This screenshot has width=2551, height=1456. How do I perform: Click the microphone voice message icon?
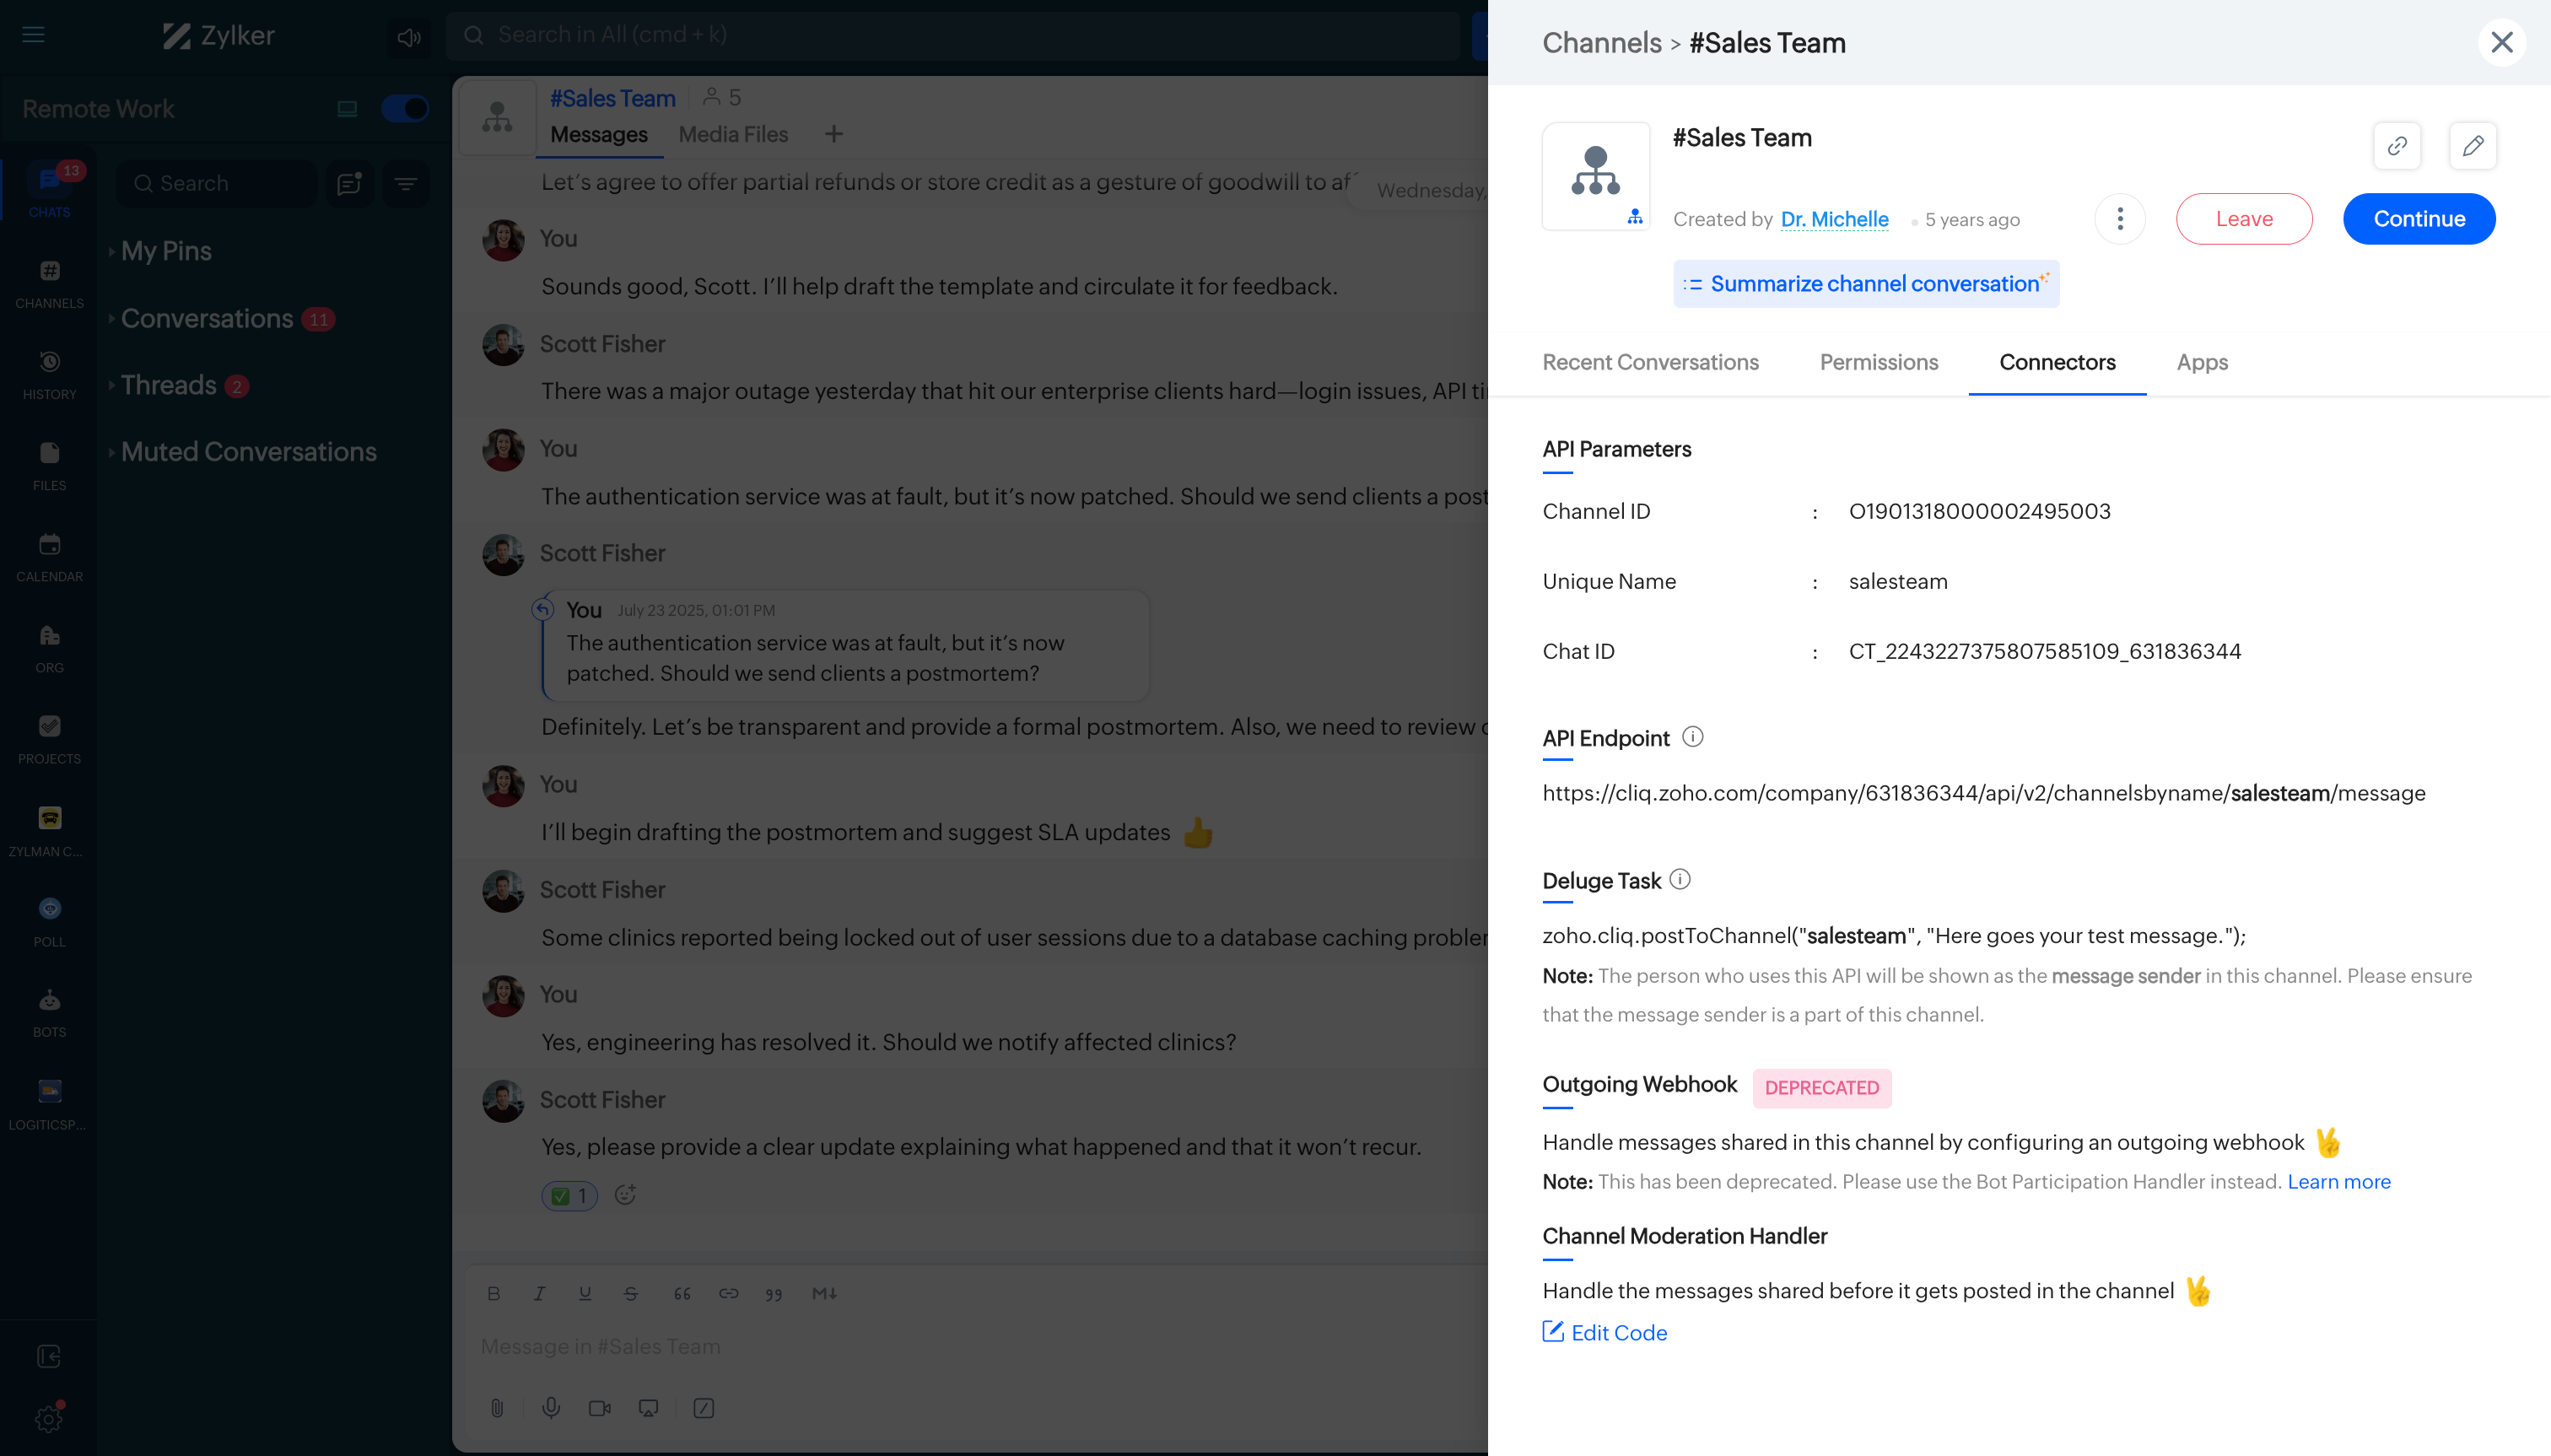pos(550,1408)
